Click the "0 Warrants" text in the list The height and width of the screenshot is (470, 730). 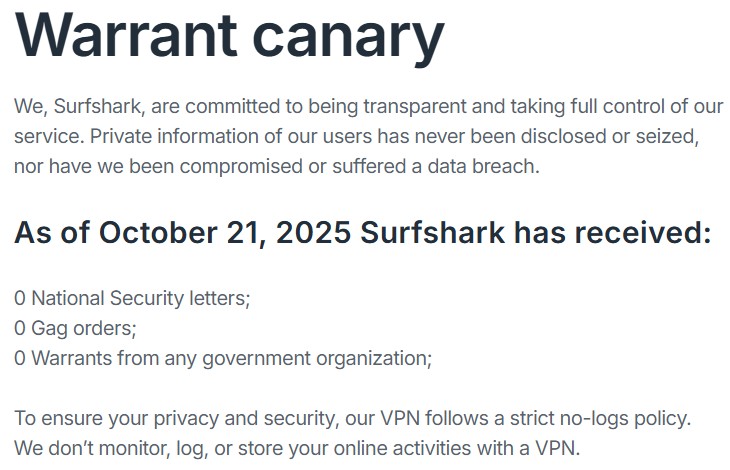(x=57, y=357)
